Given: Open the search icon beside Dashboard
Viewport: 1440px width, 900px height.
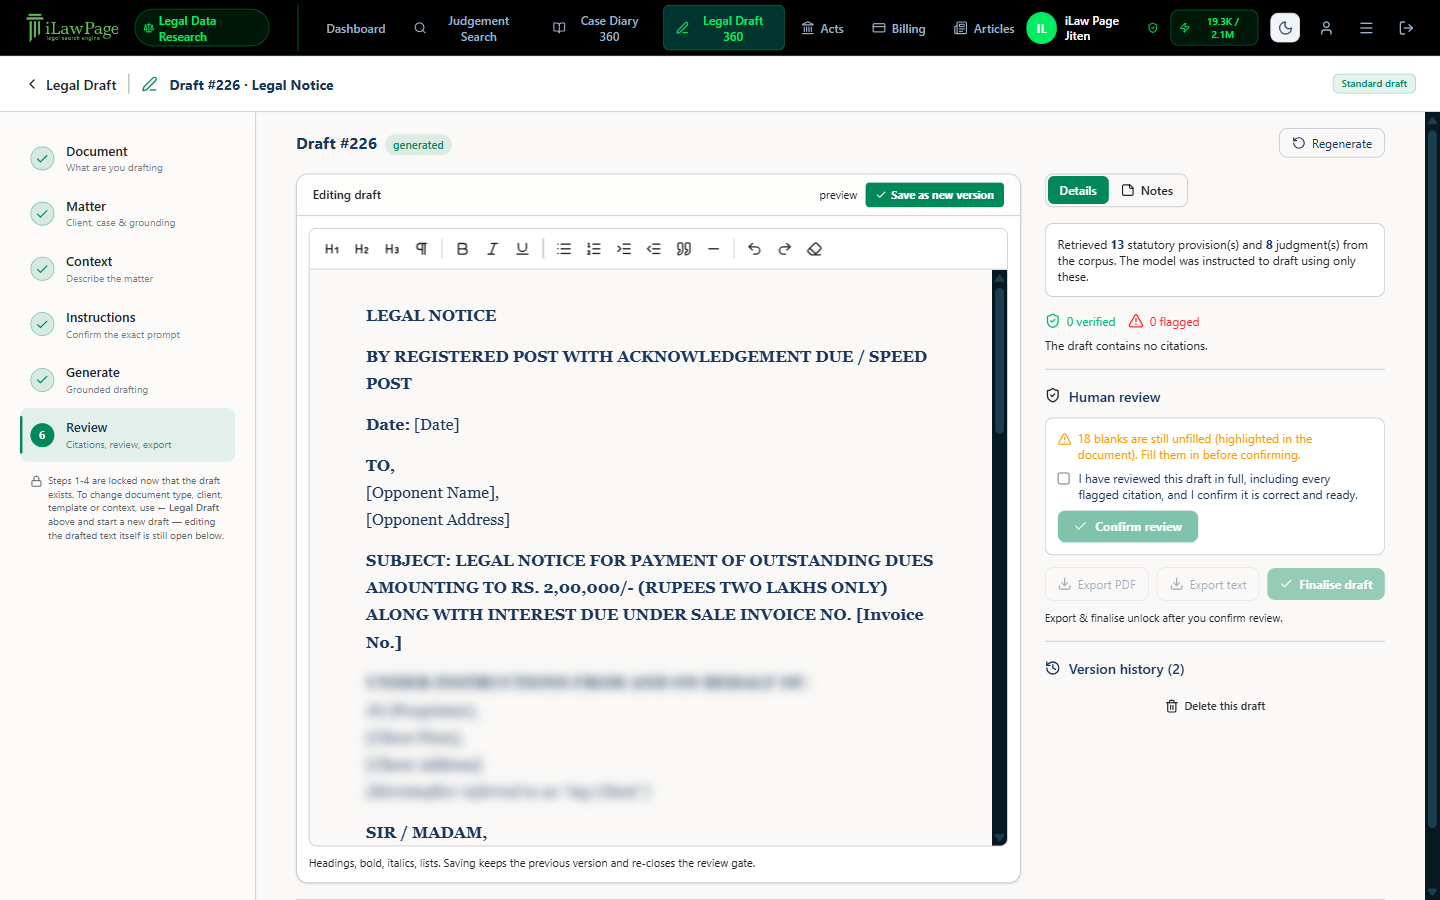Looking at the screenshot, I should pos(420,28).
